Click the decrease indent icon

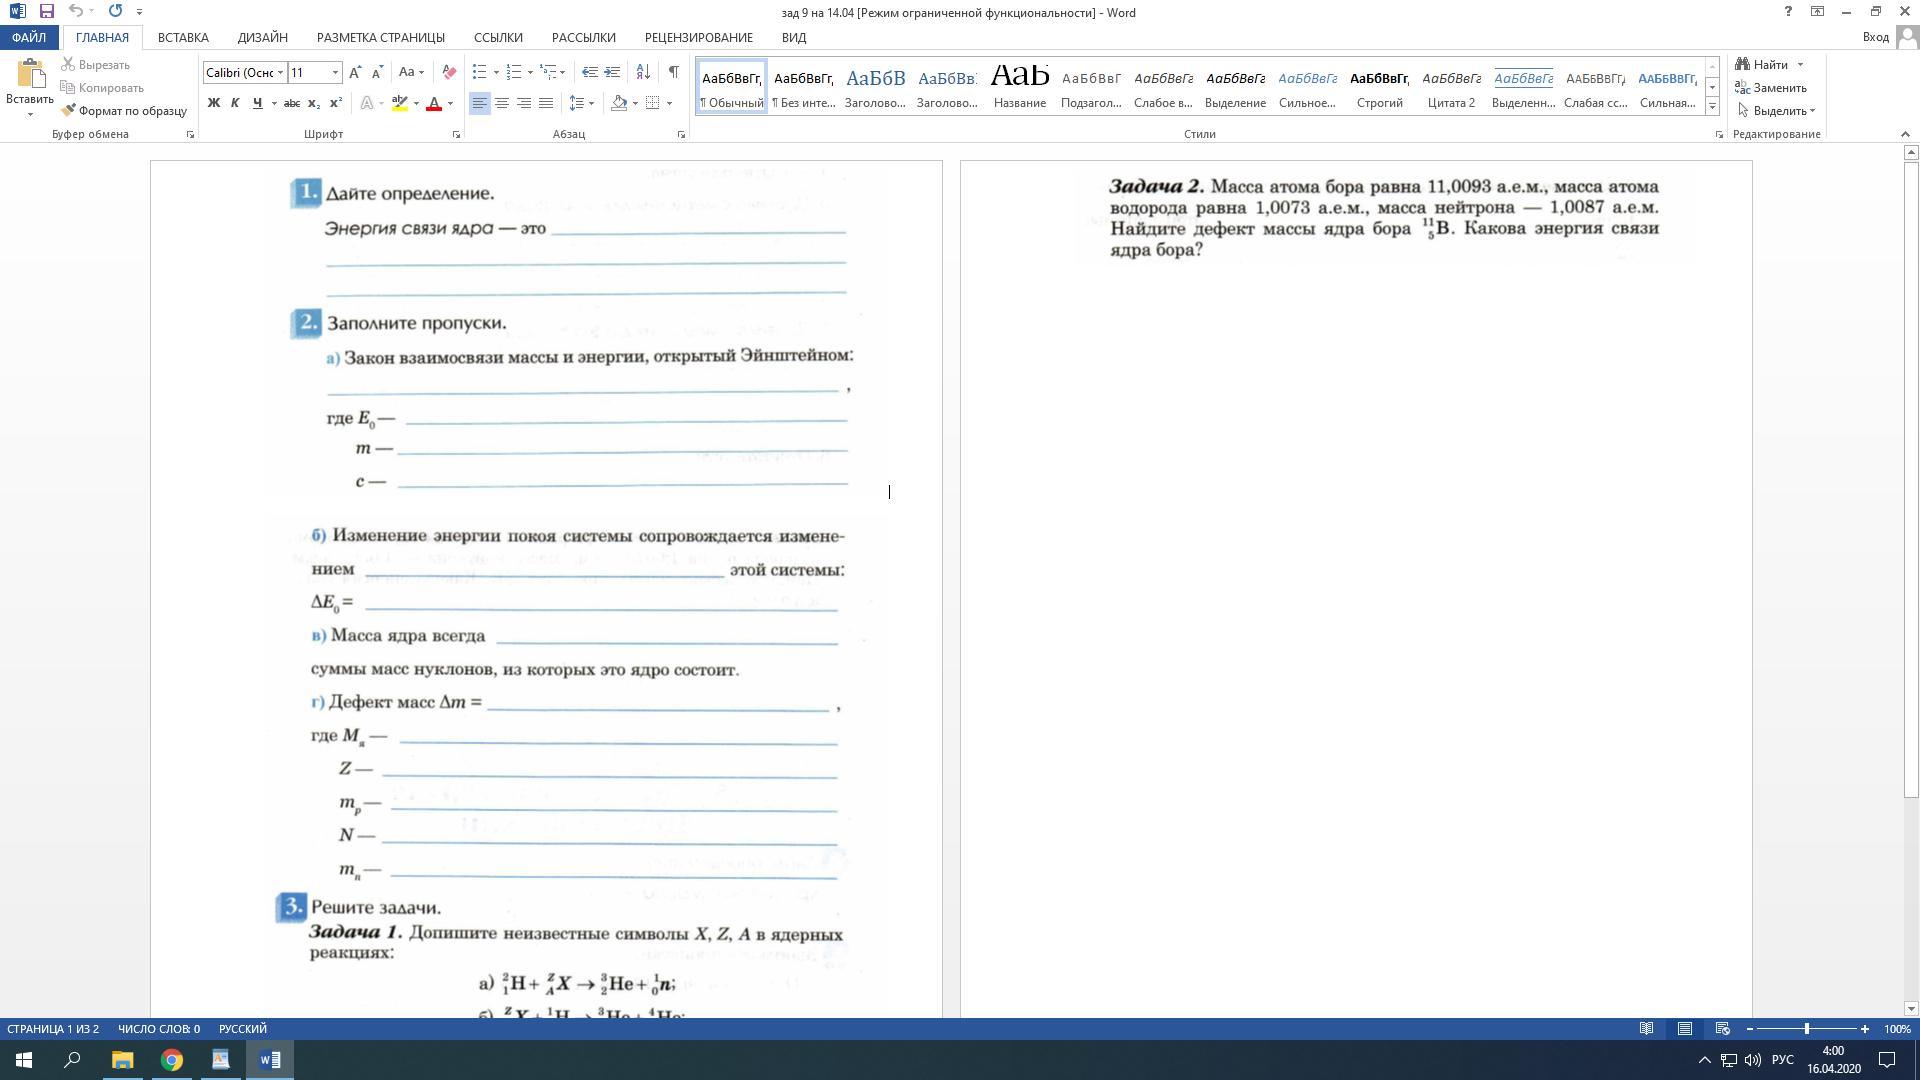click(590, 72)
